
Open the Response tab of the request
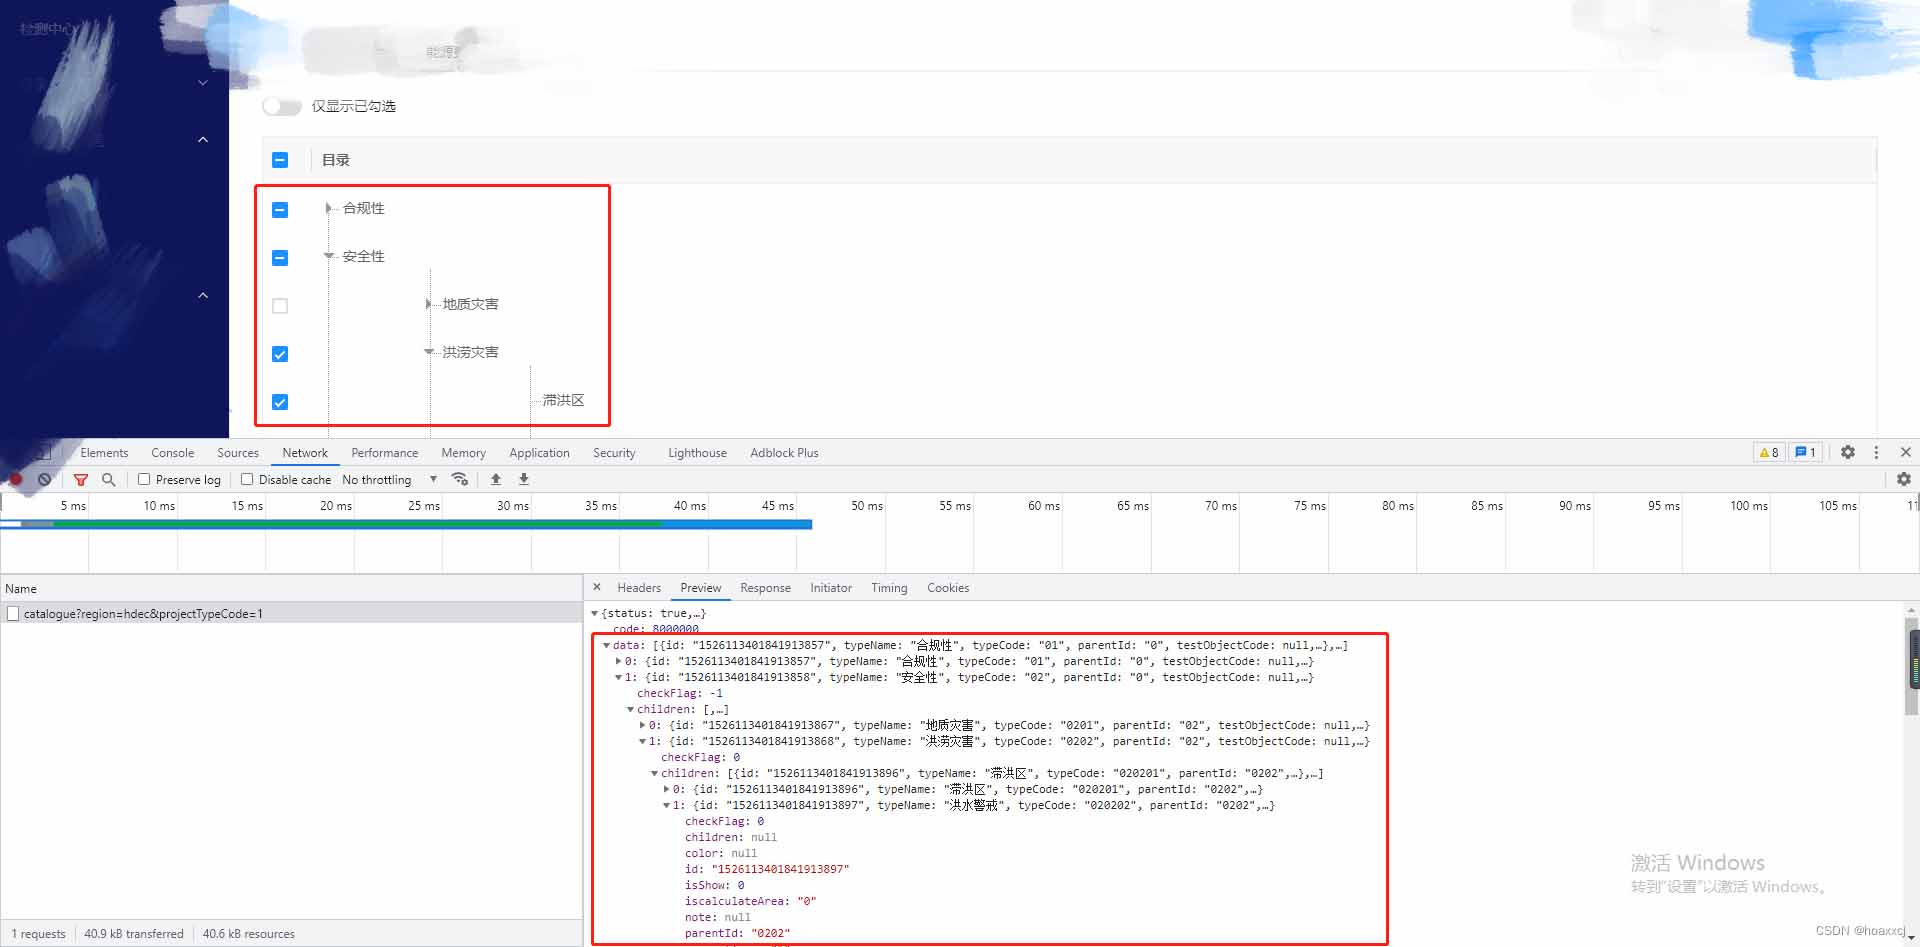[765, 588]
